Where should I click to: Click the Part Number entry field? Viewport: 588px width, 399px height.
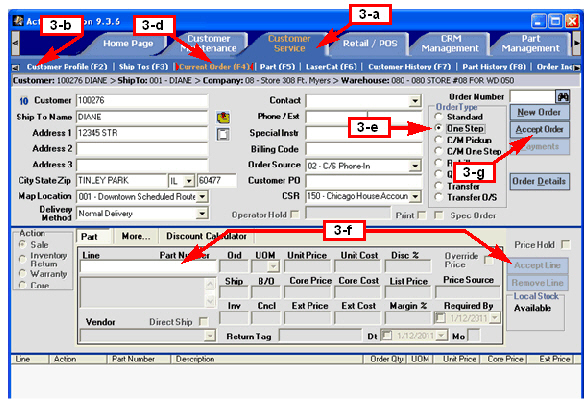(x=148, y=267)
